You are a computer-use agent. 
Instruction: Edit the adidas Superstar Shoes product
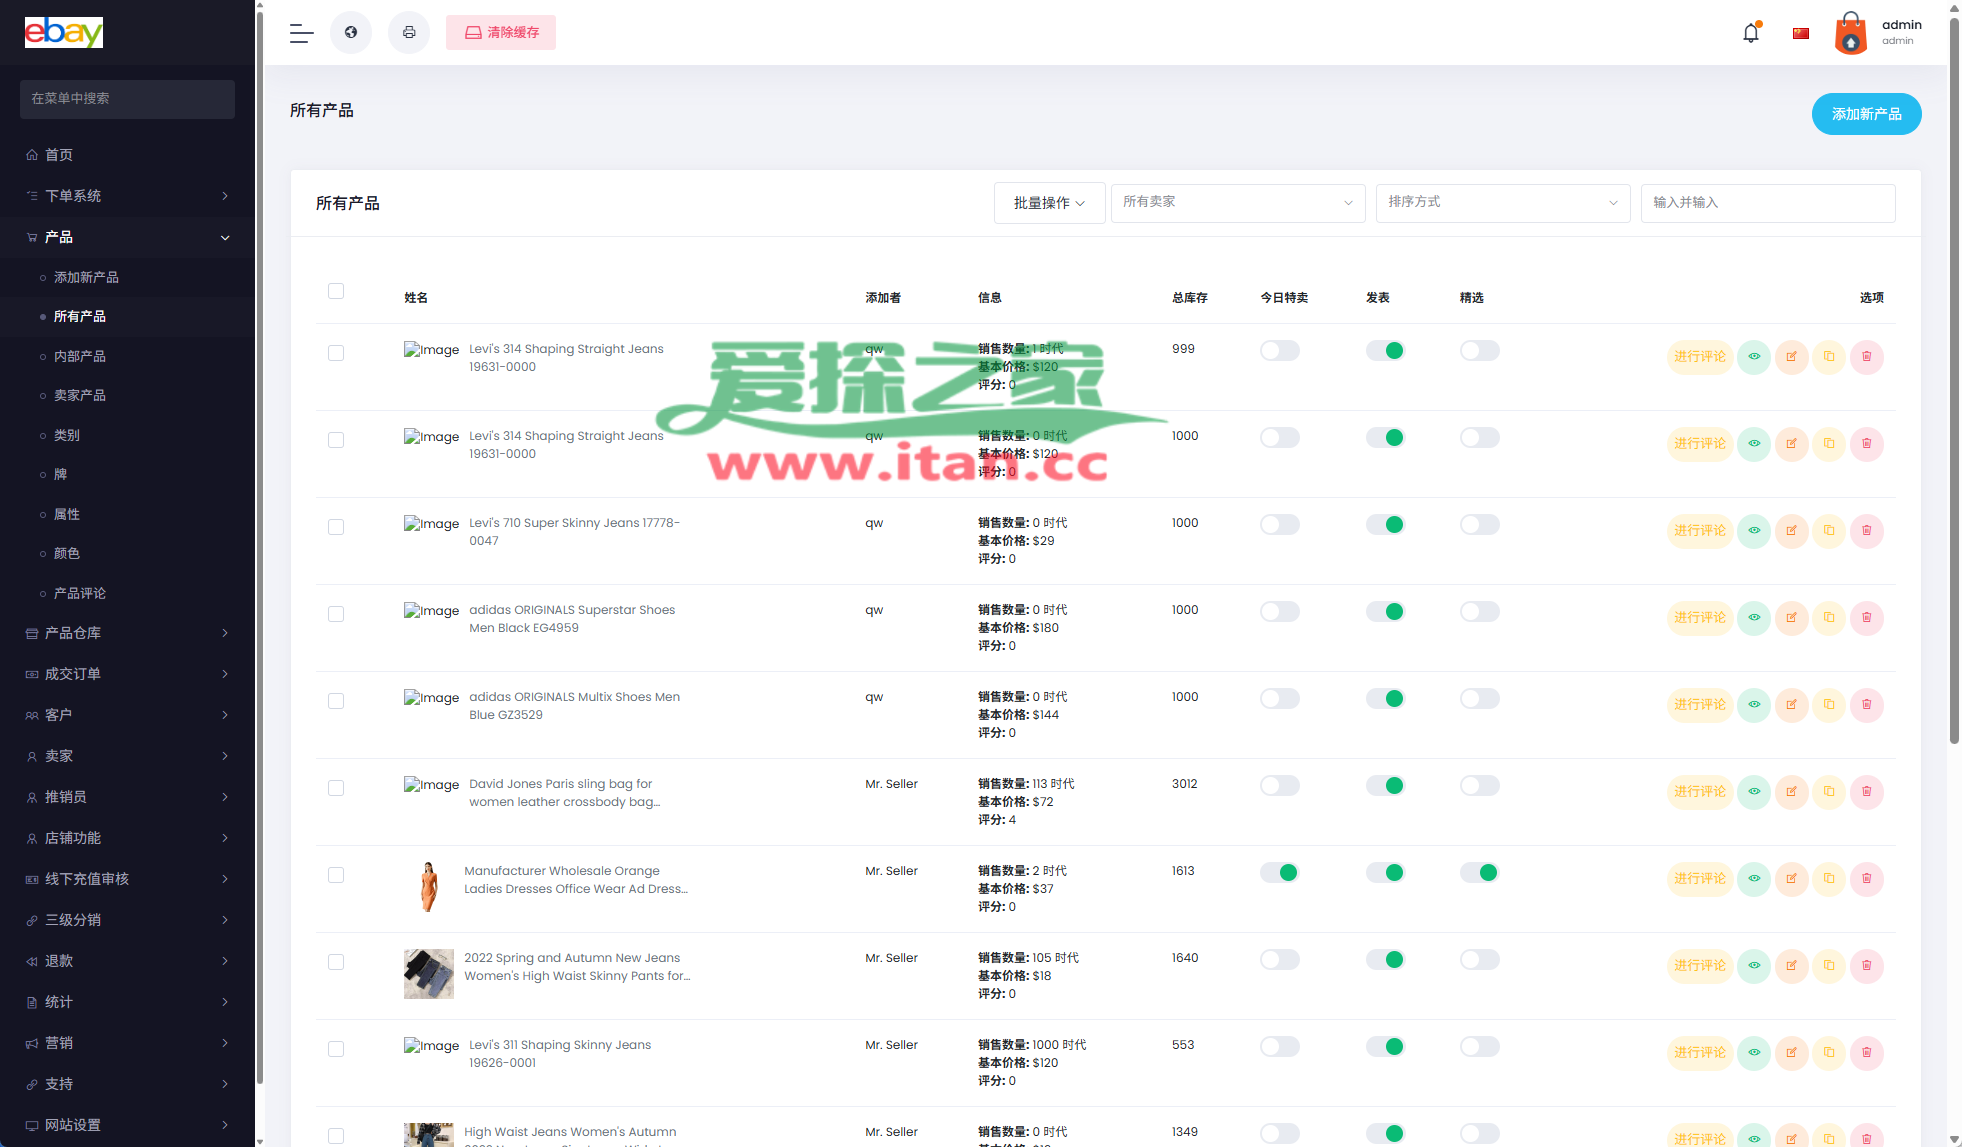(1791, 618)
